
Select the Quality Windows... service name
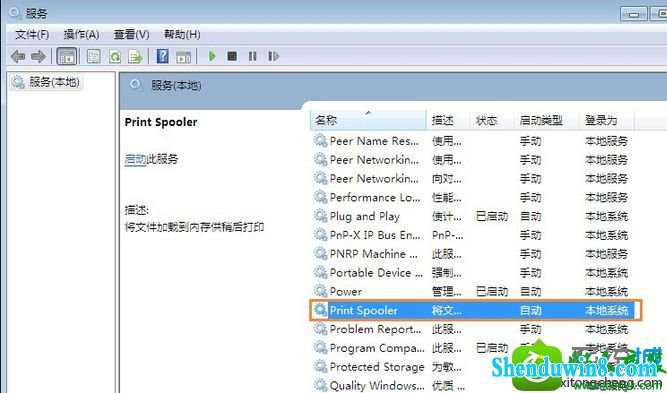click(377, 385)
